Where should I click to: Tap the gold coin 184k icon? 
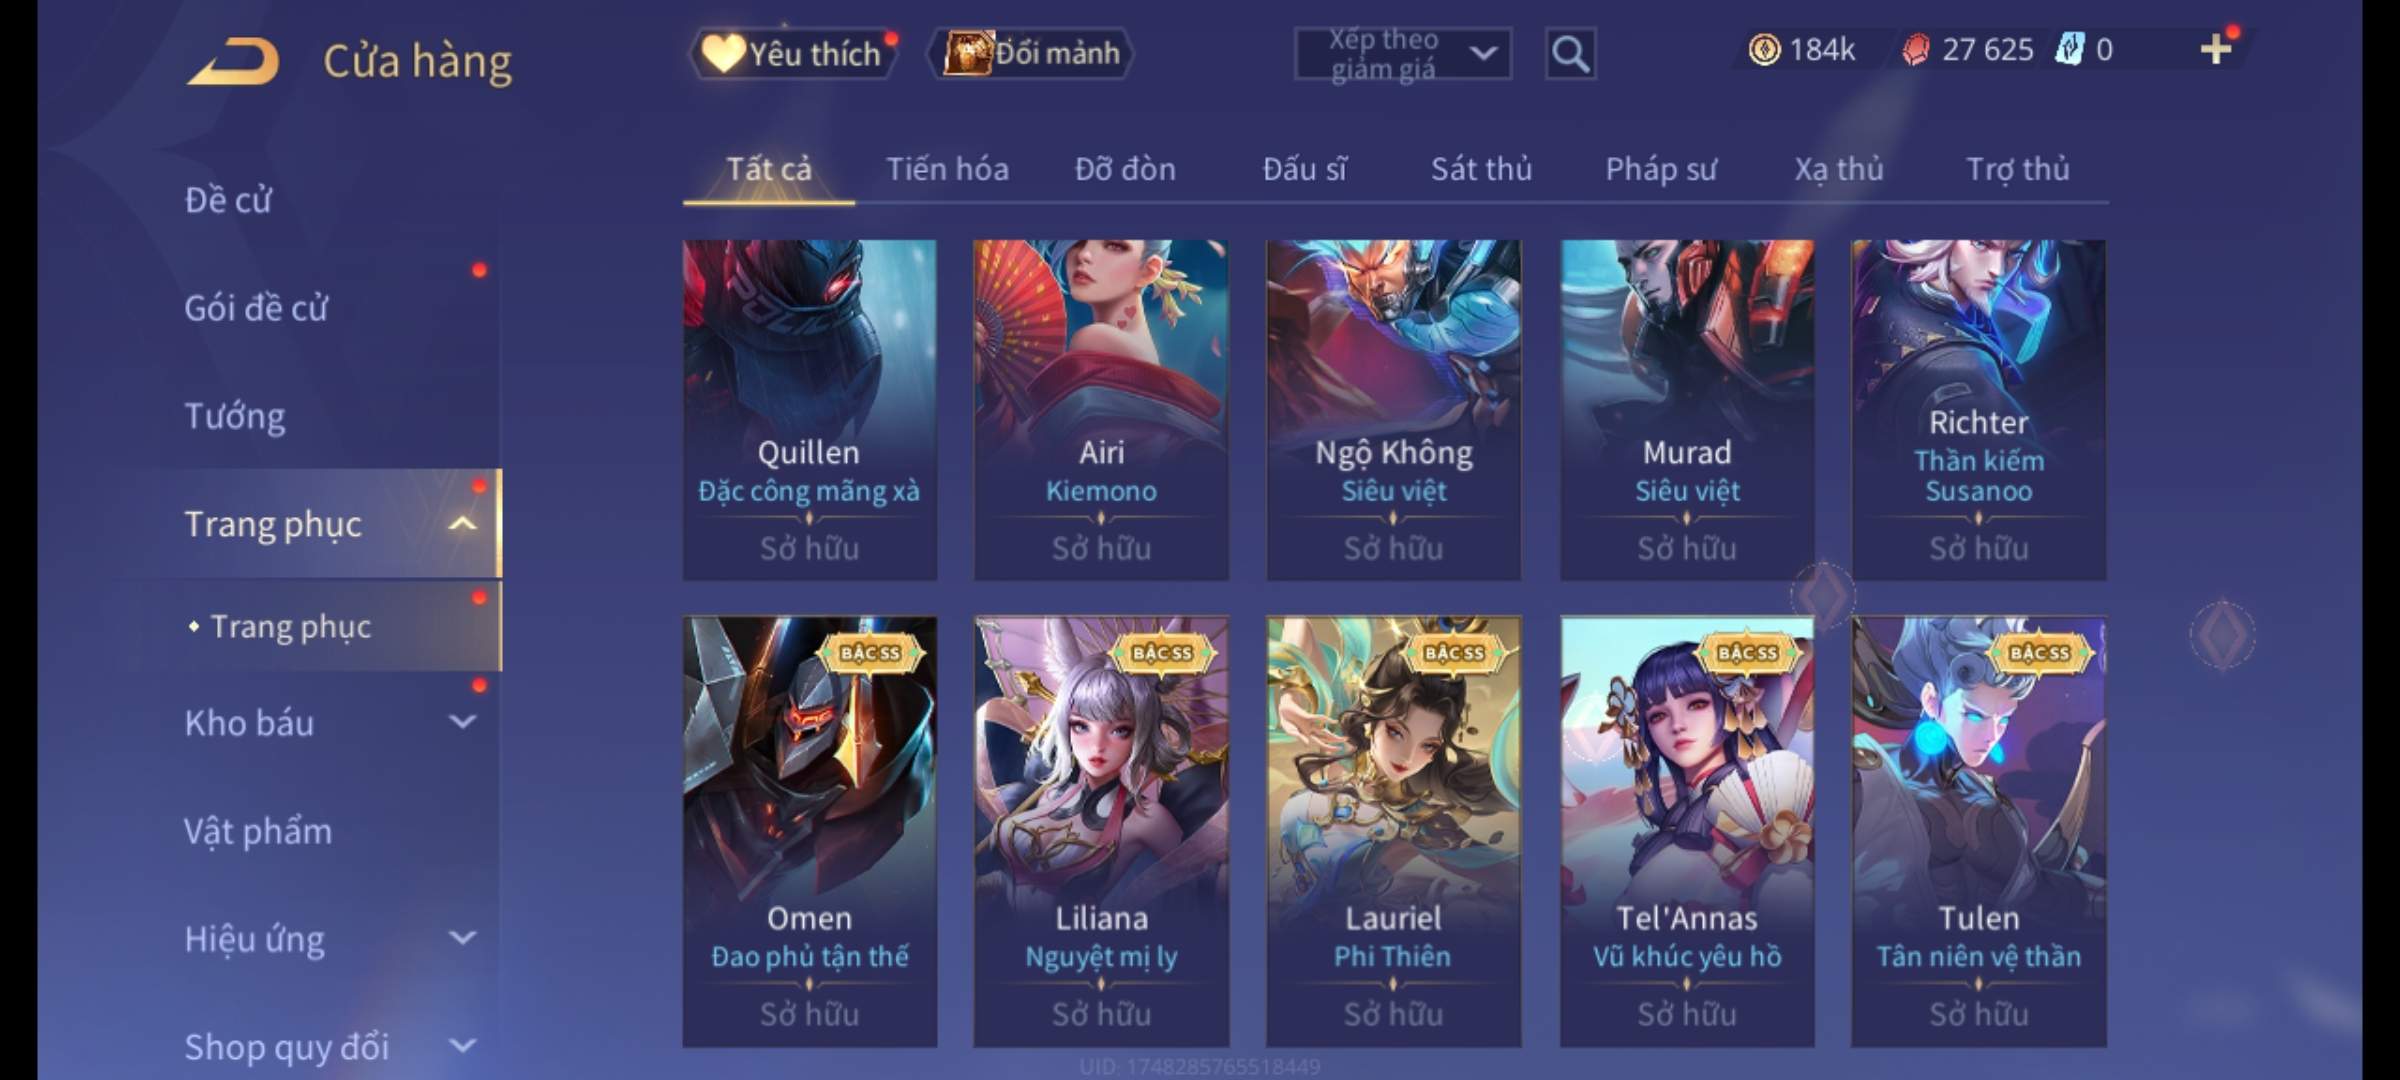click(1764, 49)
